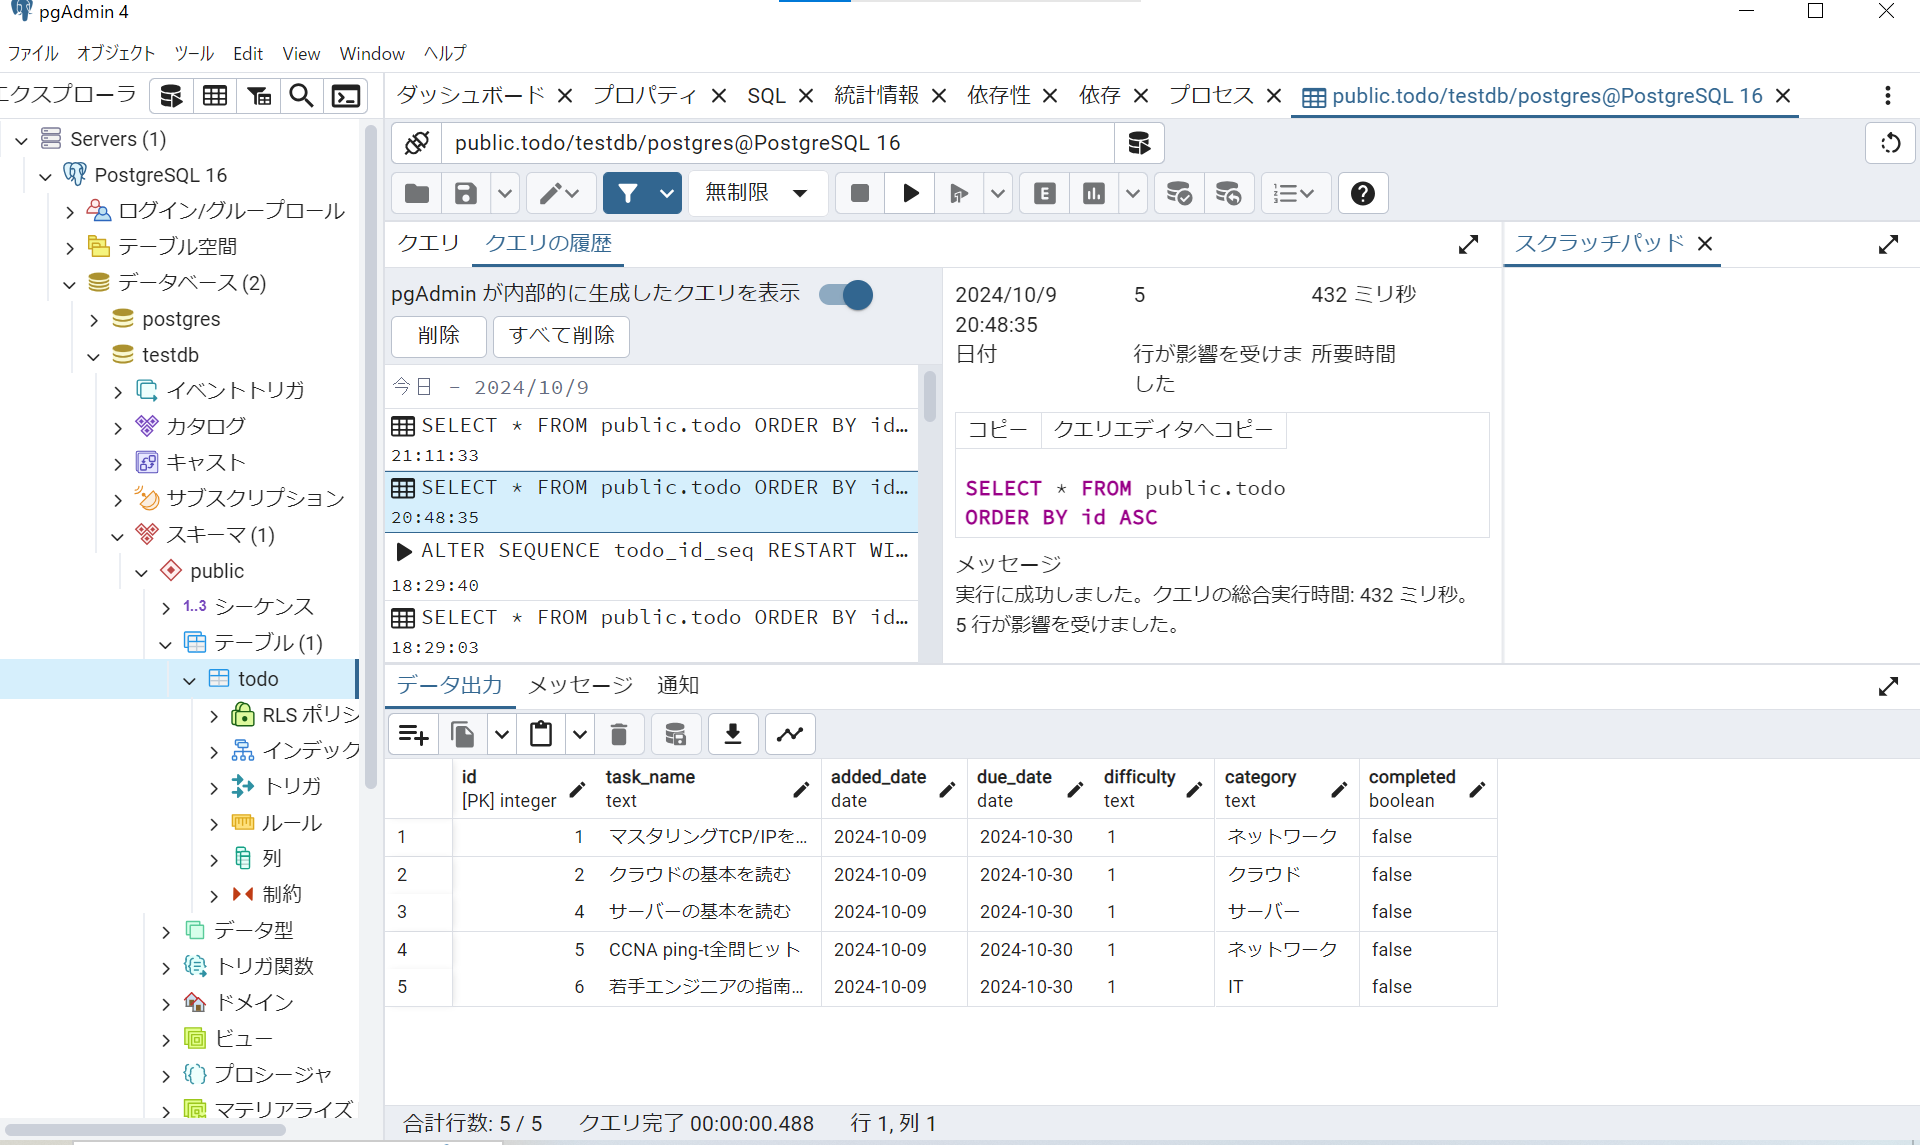Switch to the クエリ tab
This screenshot has width=1920, height=1145.
pos(428,243)
